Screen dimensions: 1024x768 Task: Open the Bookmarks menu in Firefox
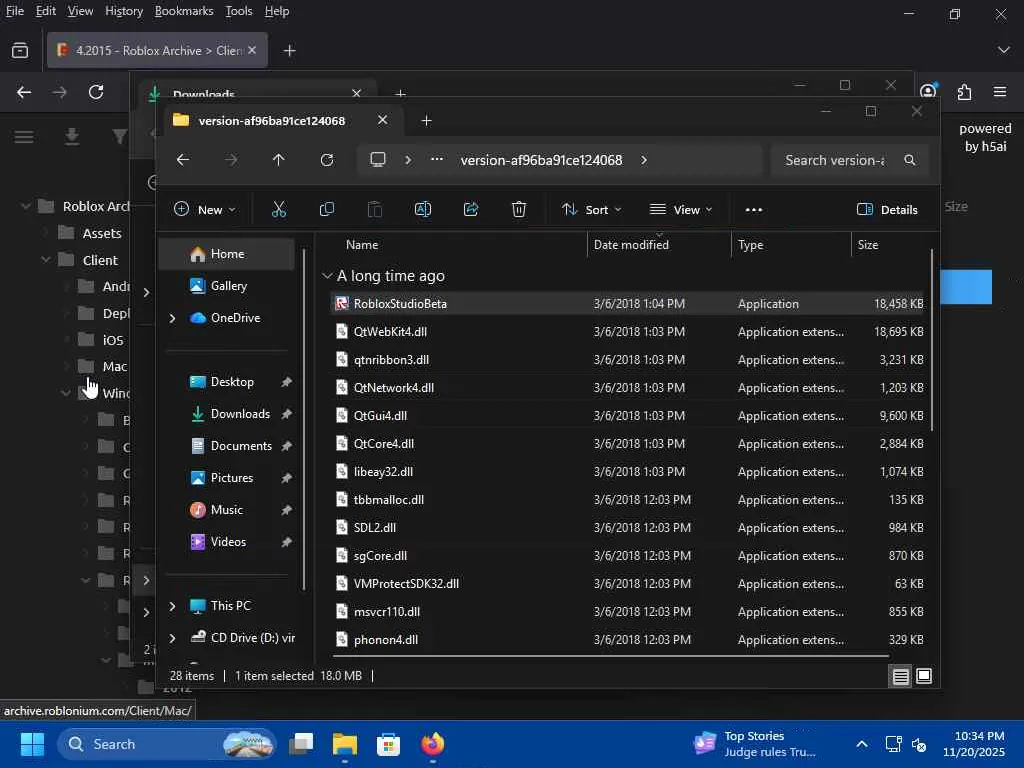(x=184, y=11)
